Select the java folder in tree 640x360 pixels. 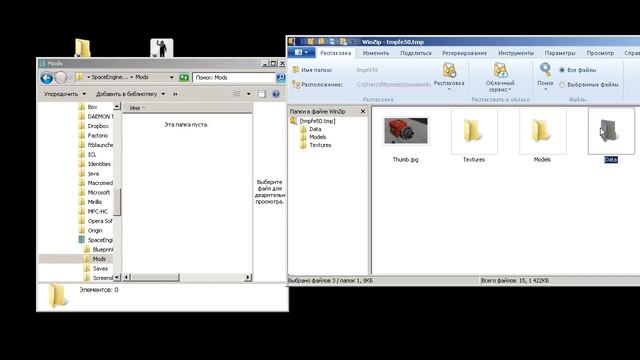[93, 173]
